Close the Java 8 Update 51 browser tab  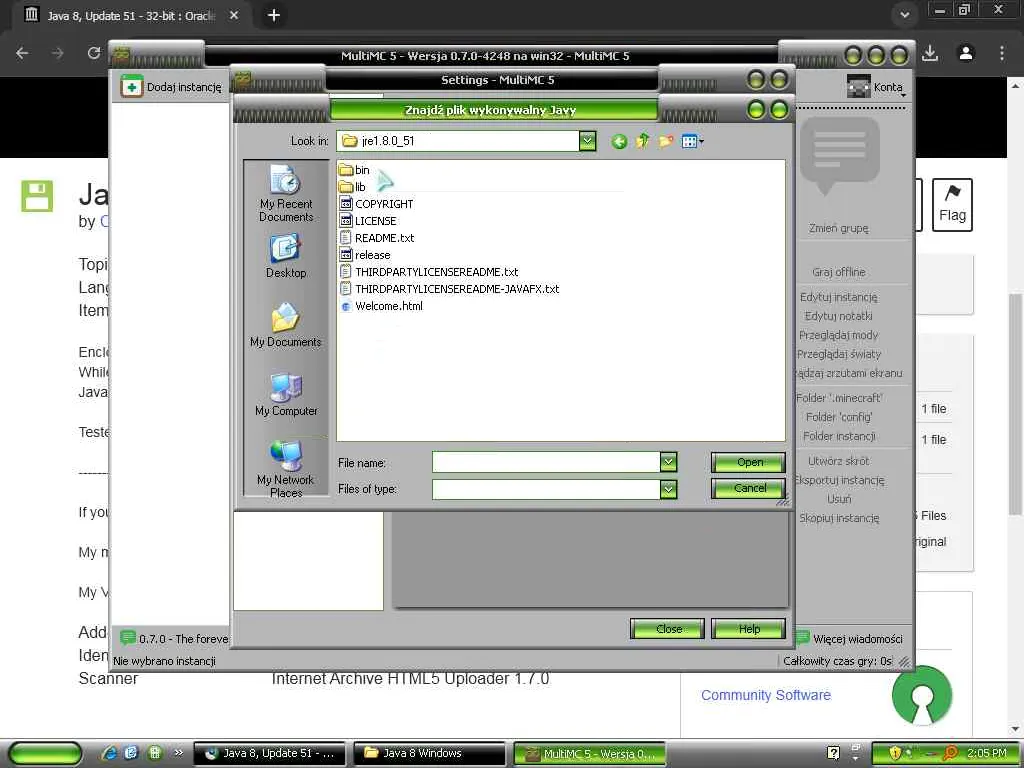234,16
